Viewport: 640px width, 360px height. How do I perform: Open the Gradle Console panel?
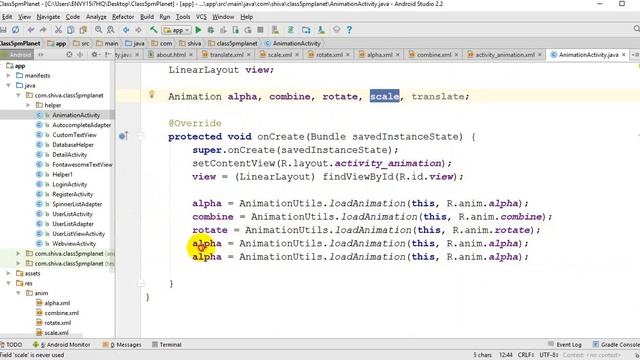(616, 344)
